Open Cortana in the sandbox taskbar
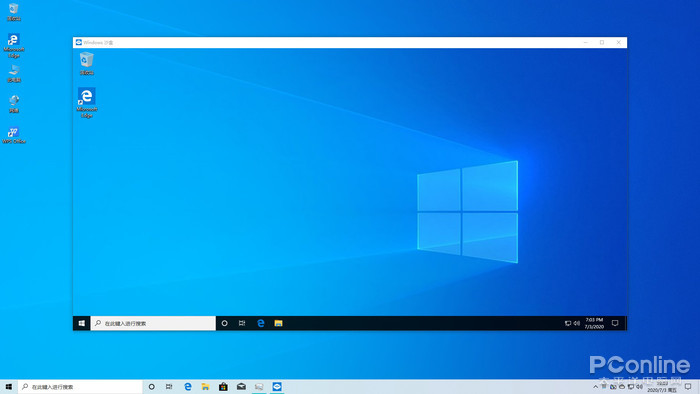The width and height of the screenshot is (700, 394). tap(225, 323)
